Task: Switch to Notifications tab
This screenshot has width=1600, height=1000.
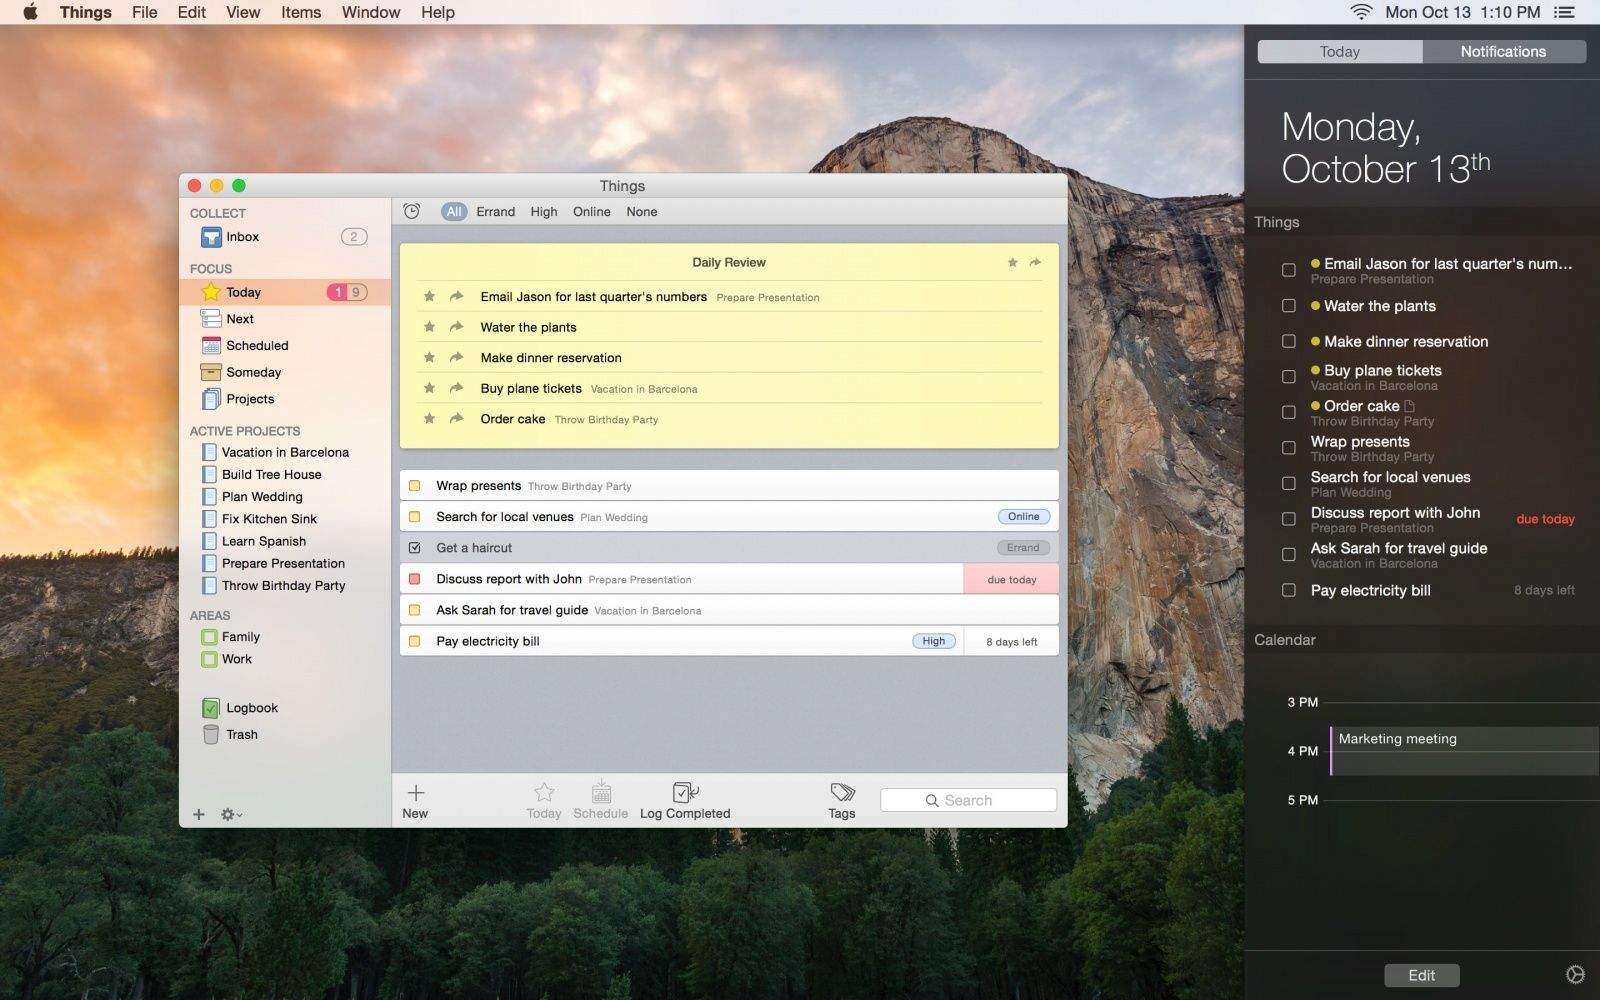Action: pos(1502,52)
